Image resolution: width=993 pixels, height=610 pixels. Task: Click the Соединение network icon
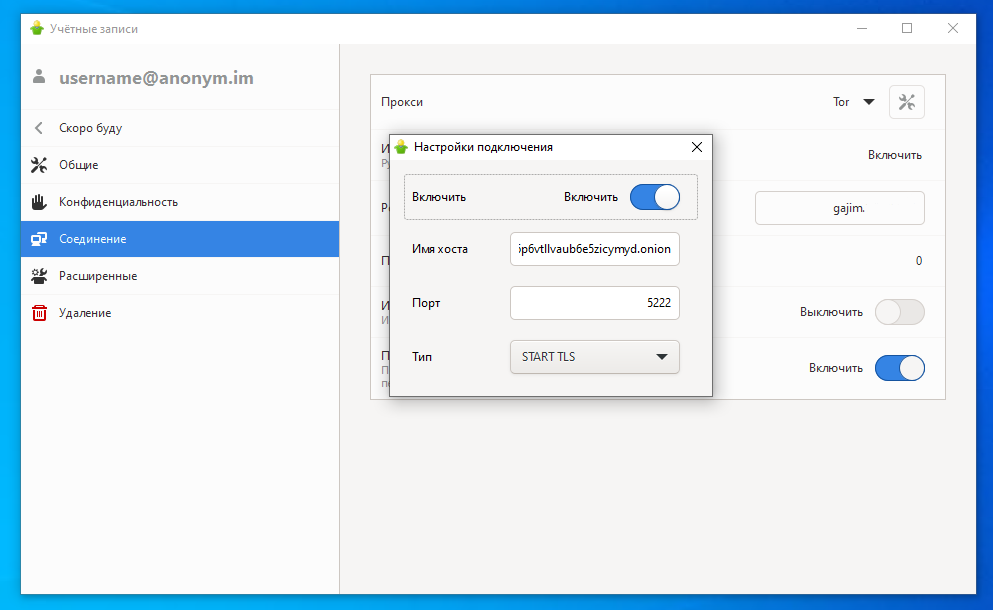click(x=39, y=239)
